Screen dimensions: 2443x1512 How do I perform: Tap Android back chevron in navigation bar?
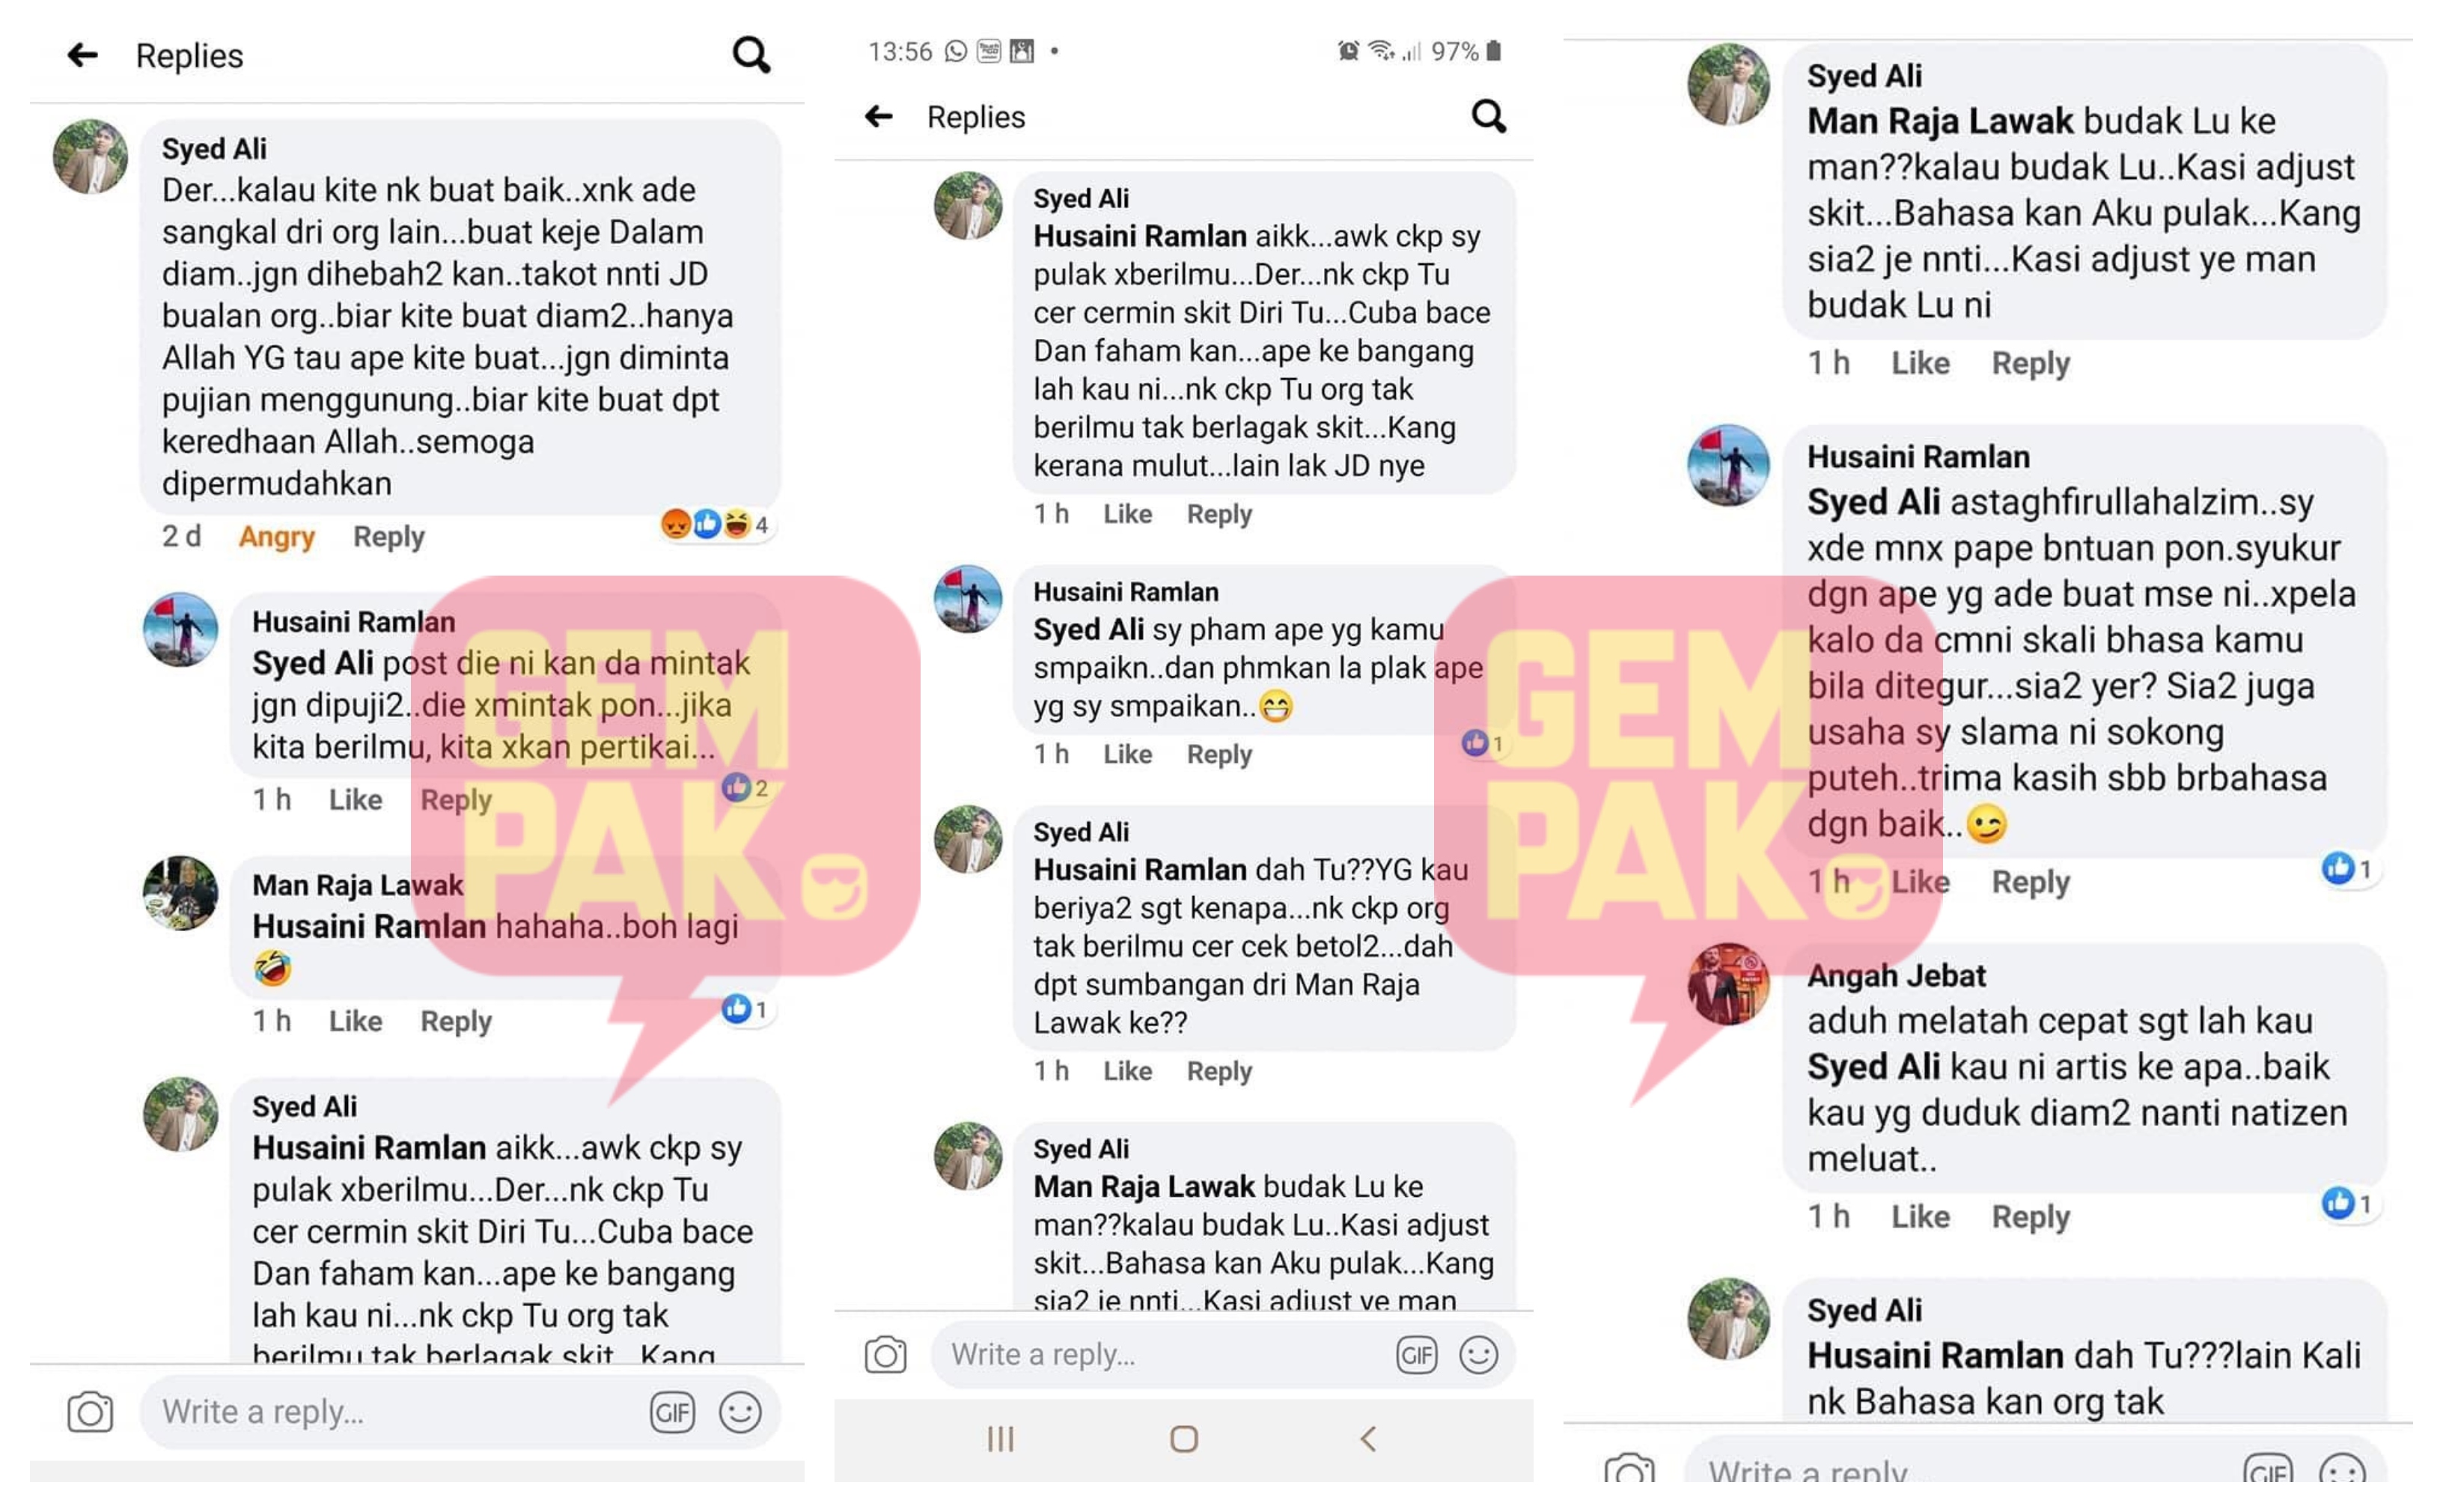[1368, 1439]
